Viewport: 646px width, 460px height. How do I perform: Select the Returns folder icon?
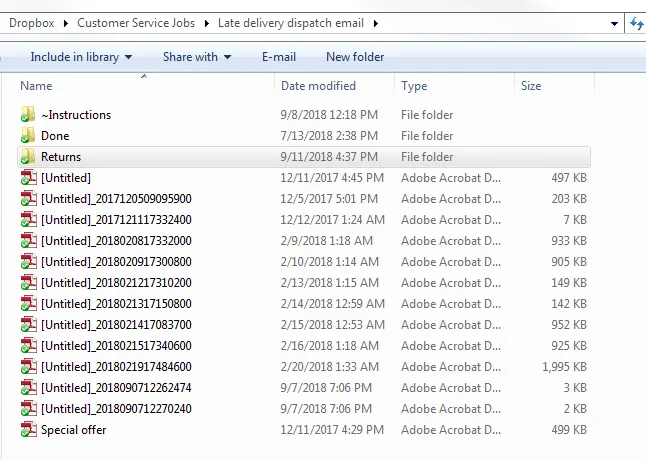point(28,156)
